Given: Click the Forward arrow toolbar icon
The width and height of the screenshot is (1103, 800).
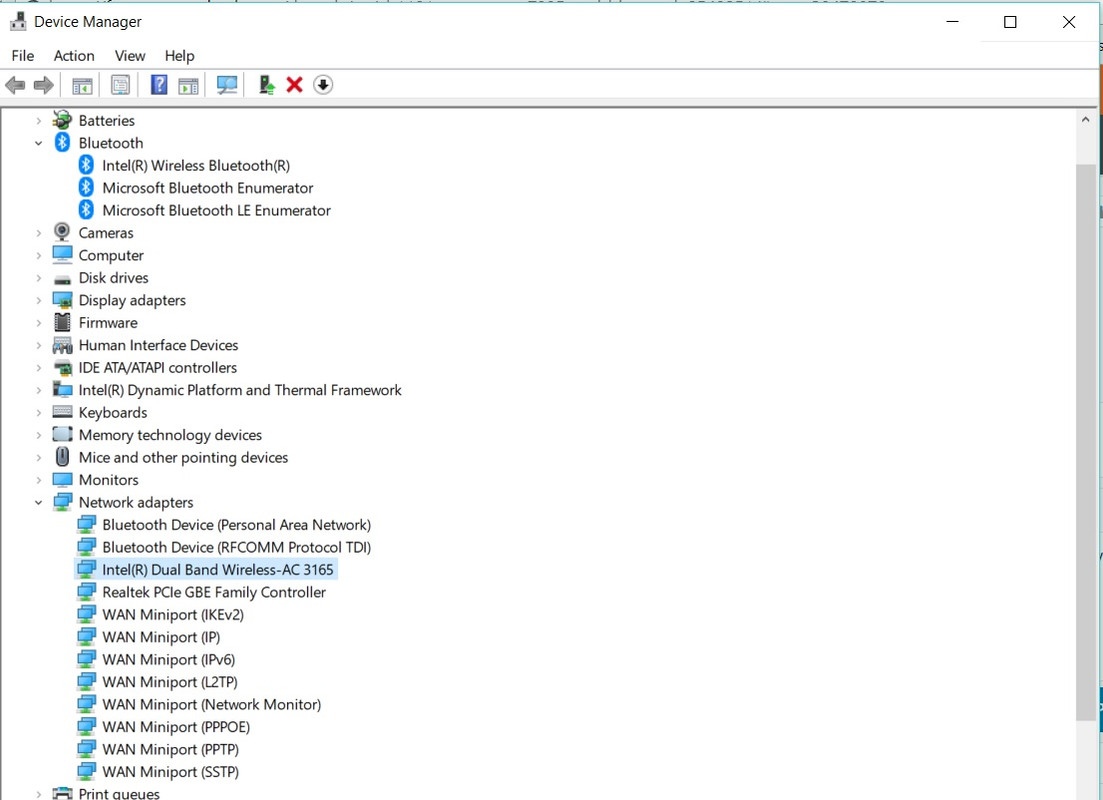Looking at the screenshot, I should point(44,85).
